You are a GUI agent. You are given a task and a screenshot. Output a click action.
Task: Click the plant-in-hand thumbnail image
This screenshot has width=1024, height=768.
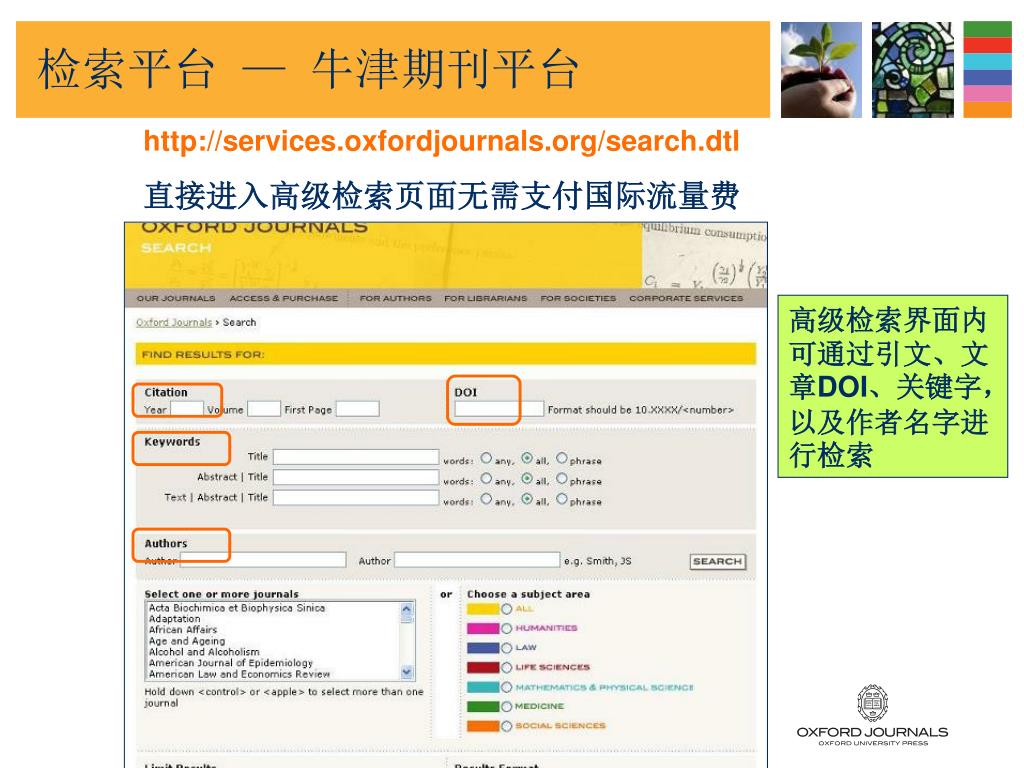(x=821, y=70)
